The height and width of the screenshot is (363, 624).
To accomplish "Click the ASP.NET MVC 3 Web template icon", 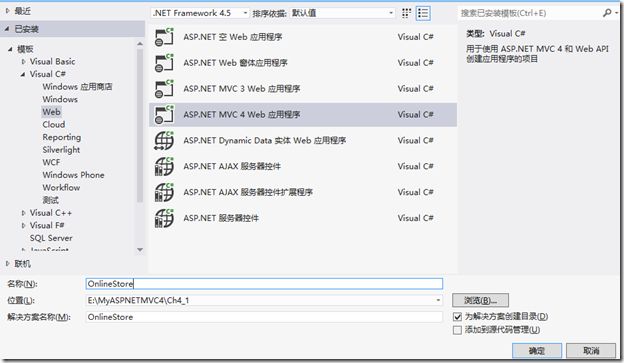I will [164, 89].
